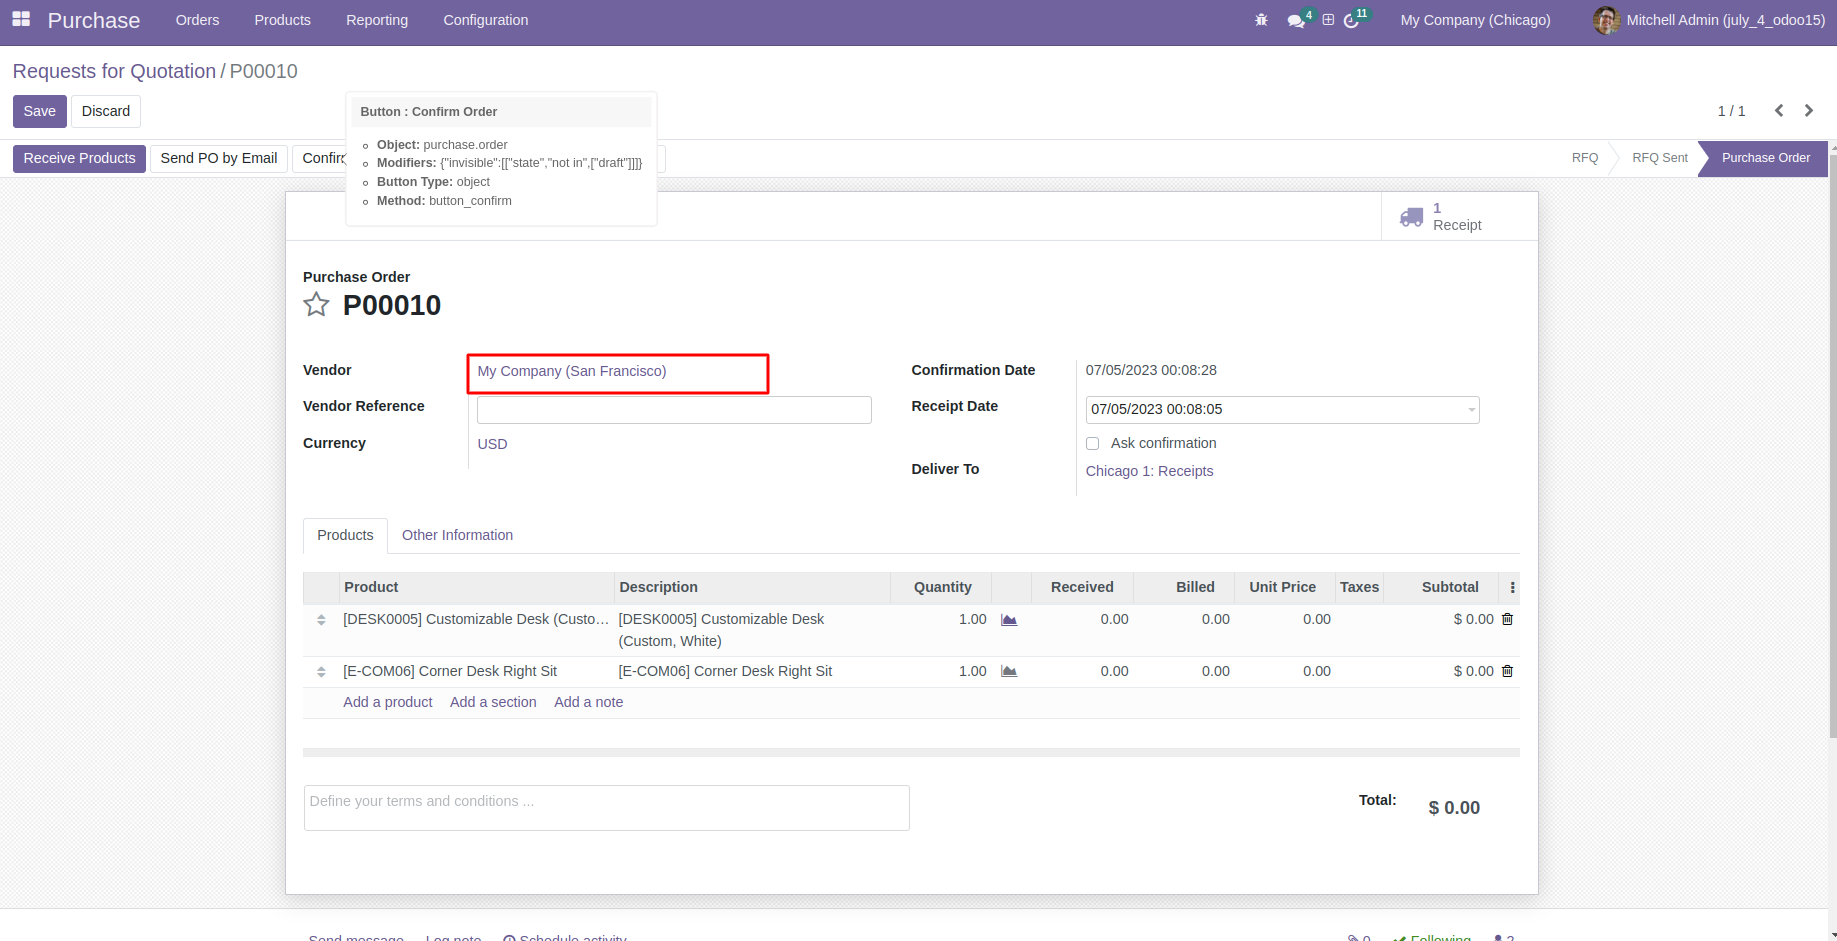The image size is (1837, 941).
Task: Open the apps grid home menu
Action: (21, 20)
